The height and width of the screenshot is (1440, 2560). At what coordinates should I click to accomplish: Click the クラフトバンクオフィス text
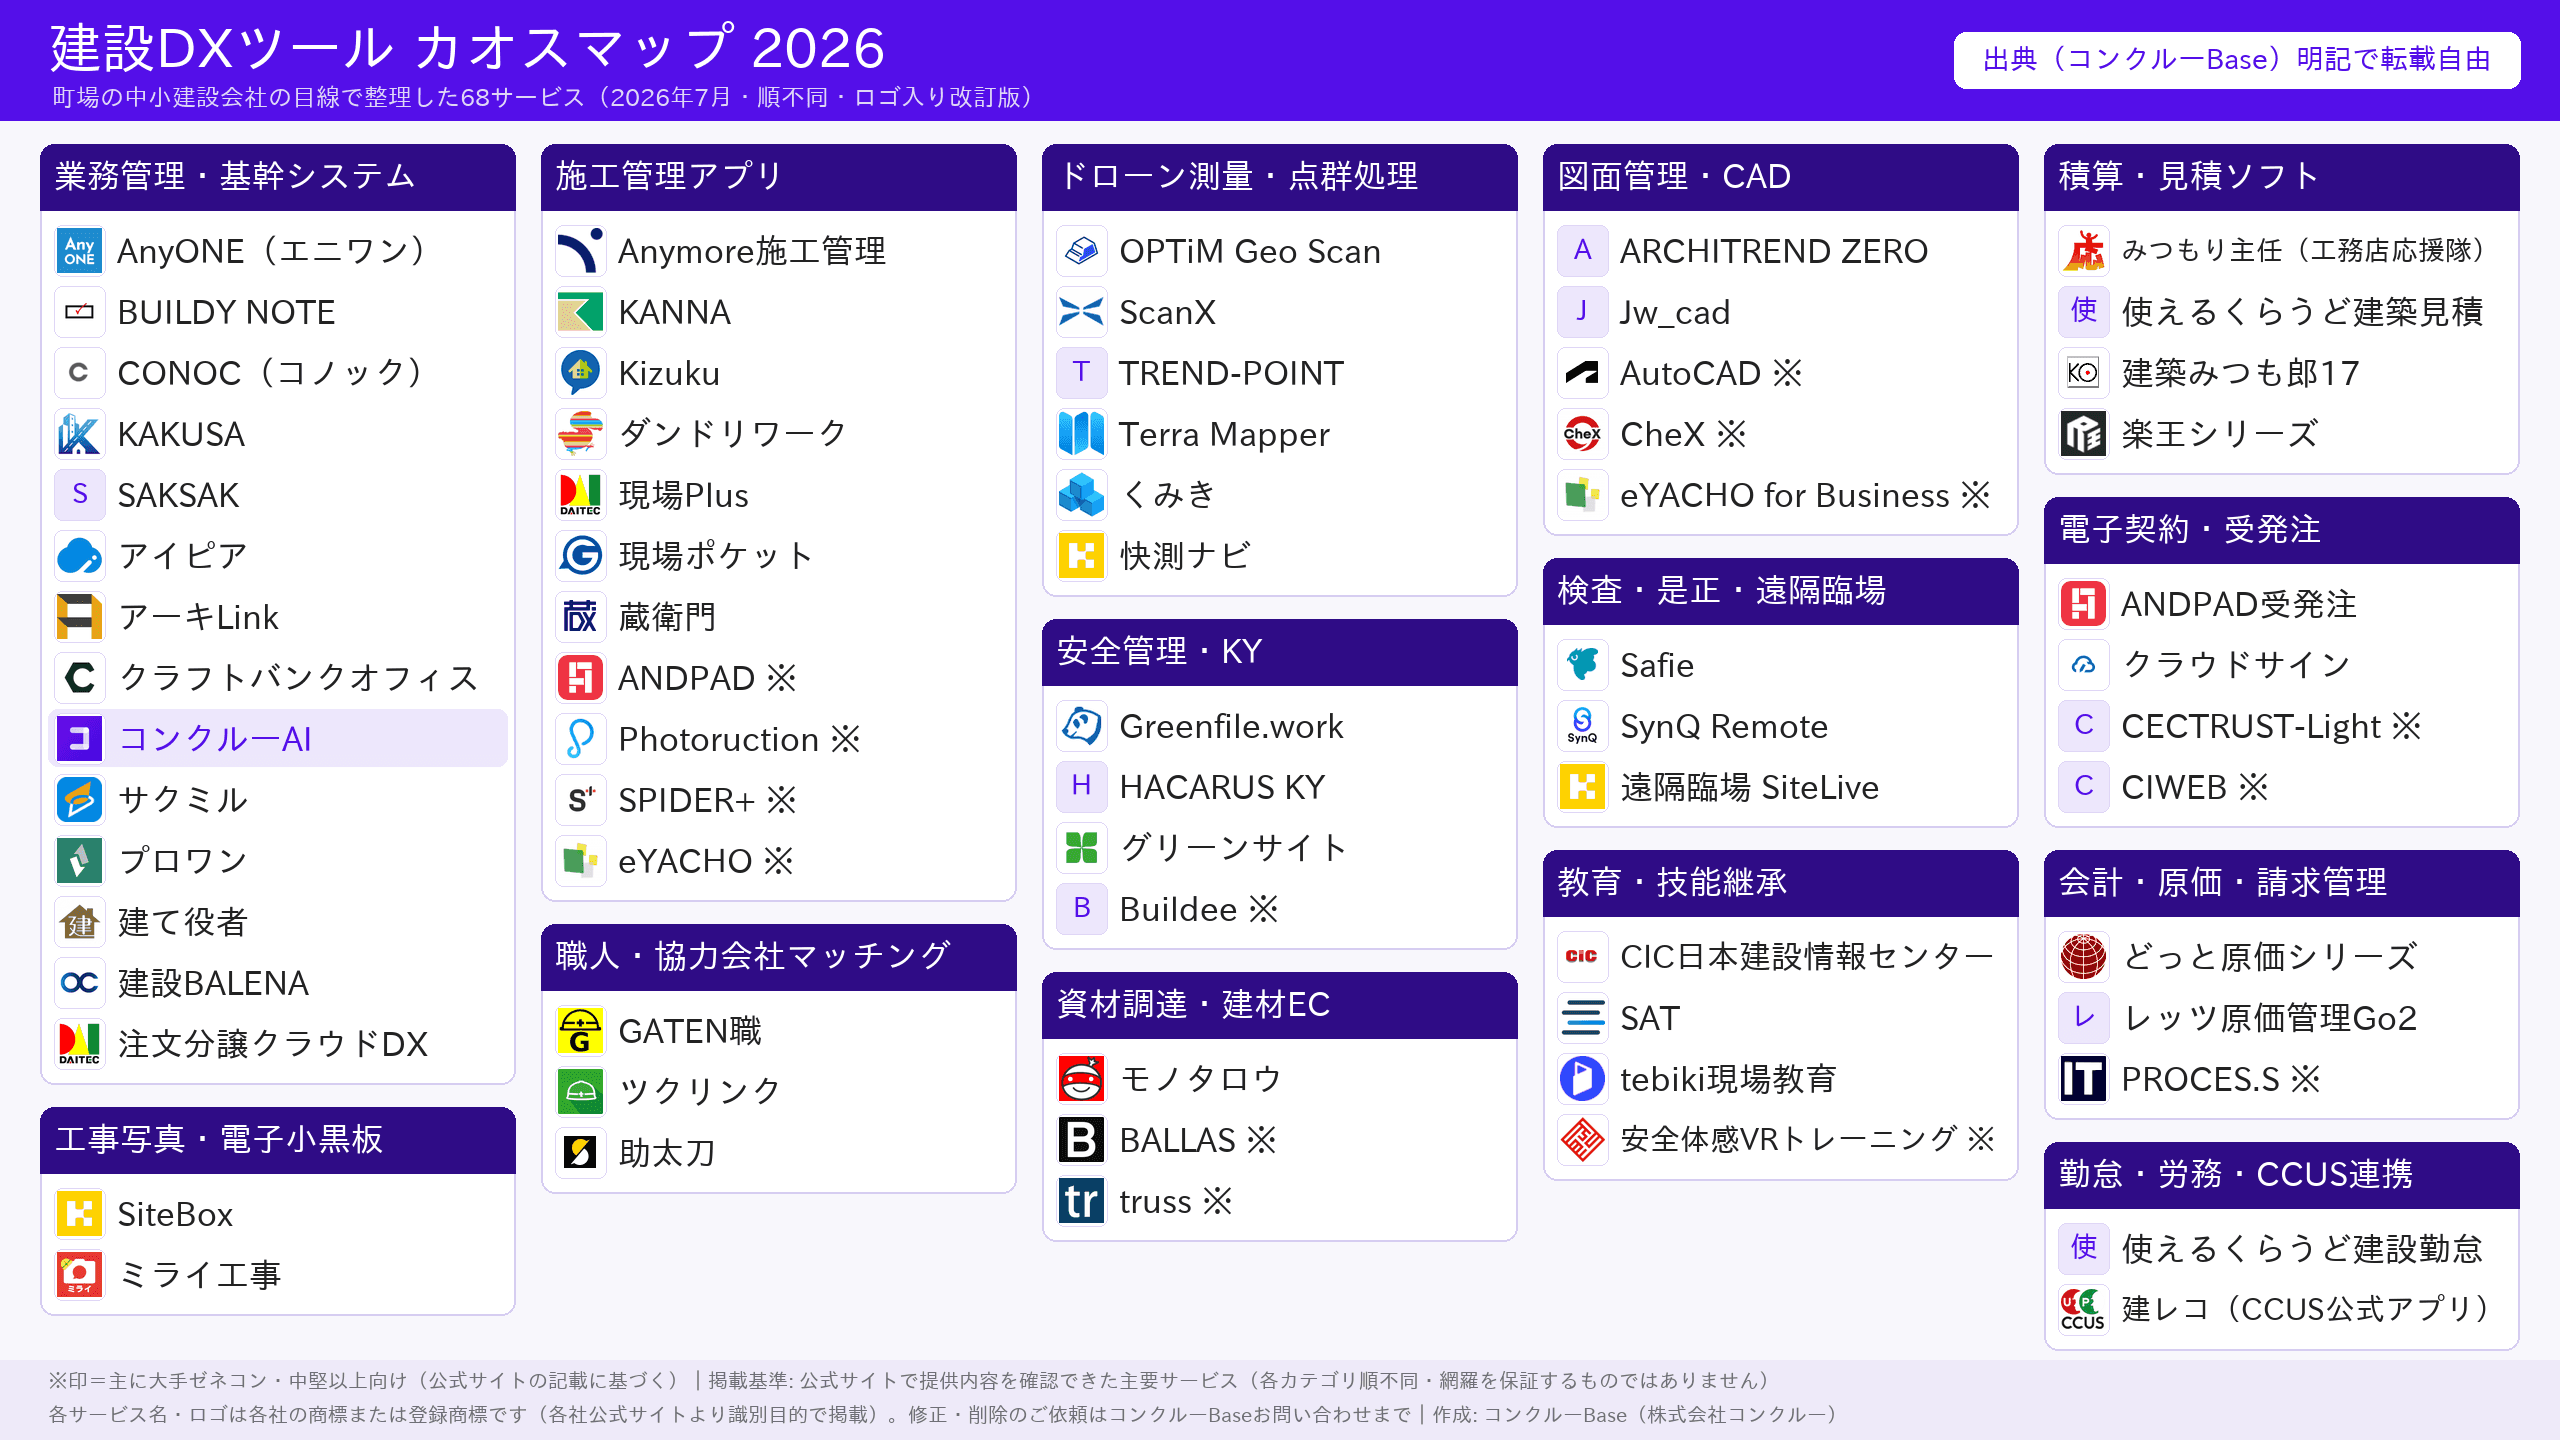[x=299, y=678]
